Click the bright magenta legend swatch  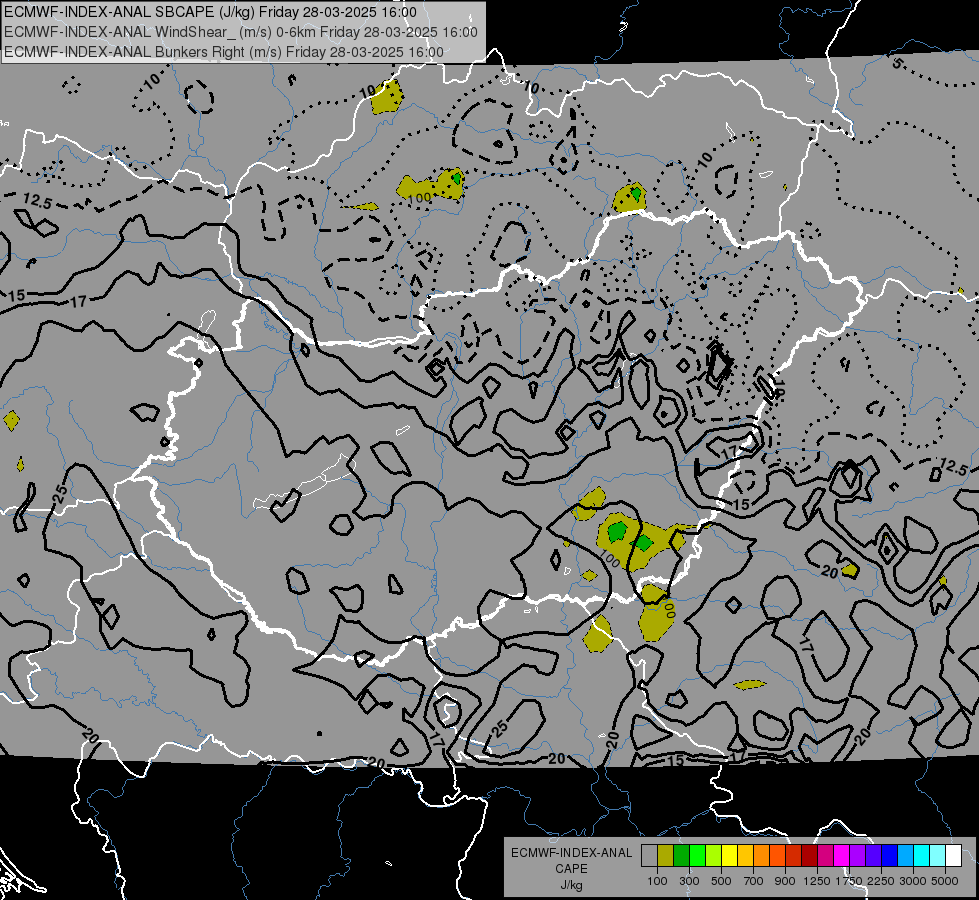[842, 856]
